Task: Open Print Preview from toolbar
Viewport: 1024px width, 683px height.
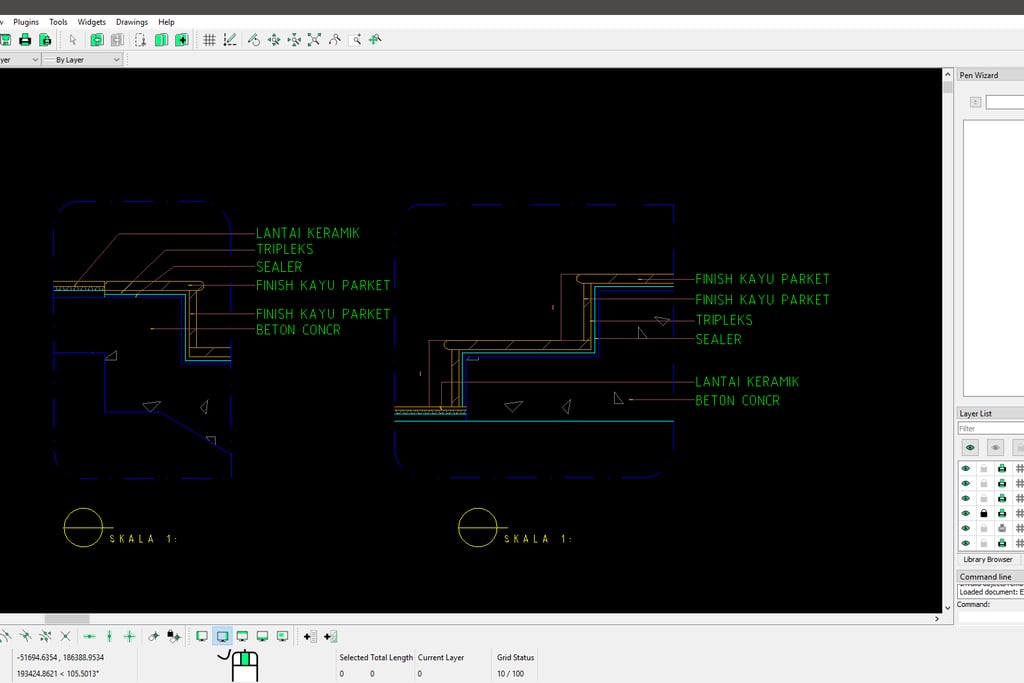Action: (x=45, y=40)
